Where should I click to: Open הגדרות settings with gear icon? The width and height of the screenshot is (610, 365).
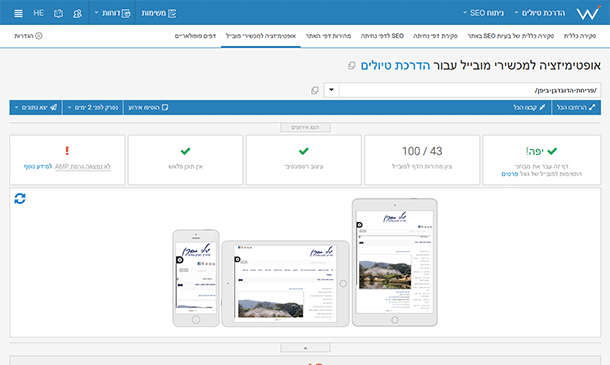tap(28, 36)
